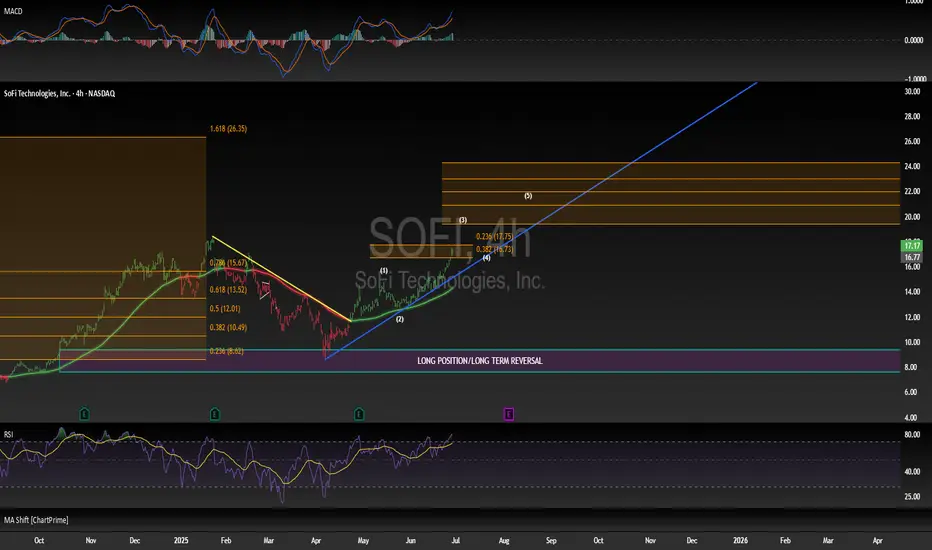The width and height of the screenshot is (932, 550).
Task: Select the 0.236 (17.75) Fibonacci label
Action: click(495, 237)
